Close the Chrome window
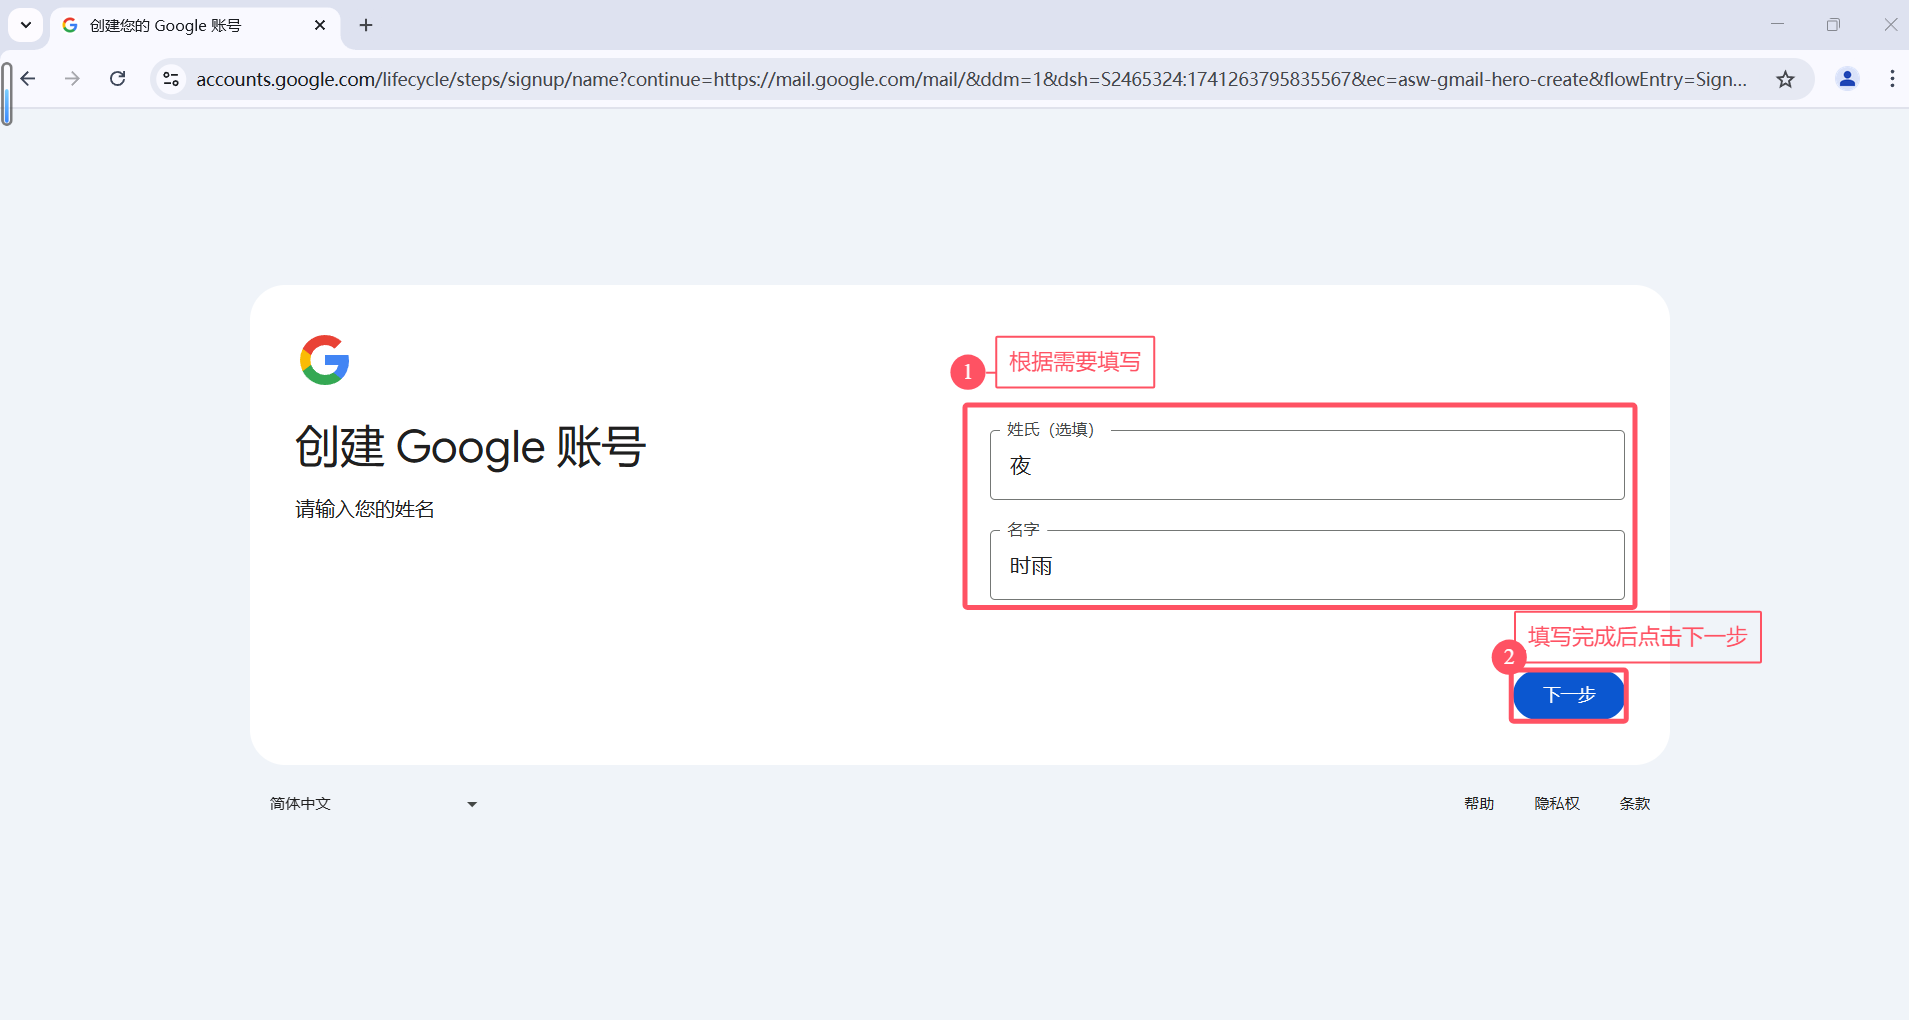 1890,25
